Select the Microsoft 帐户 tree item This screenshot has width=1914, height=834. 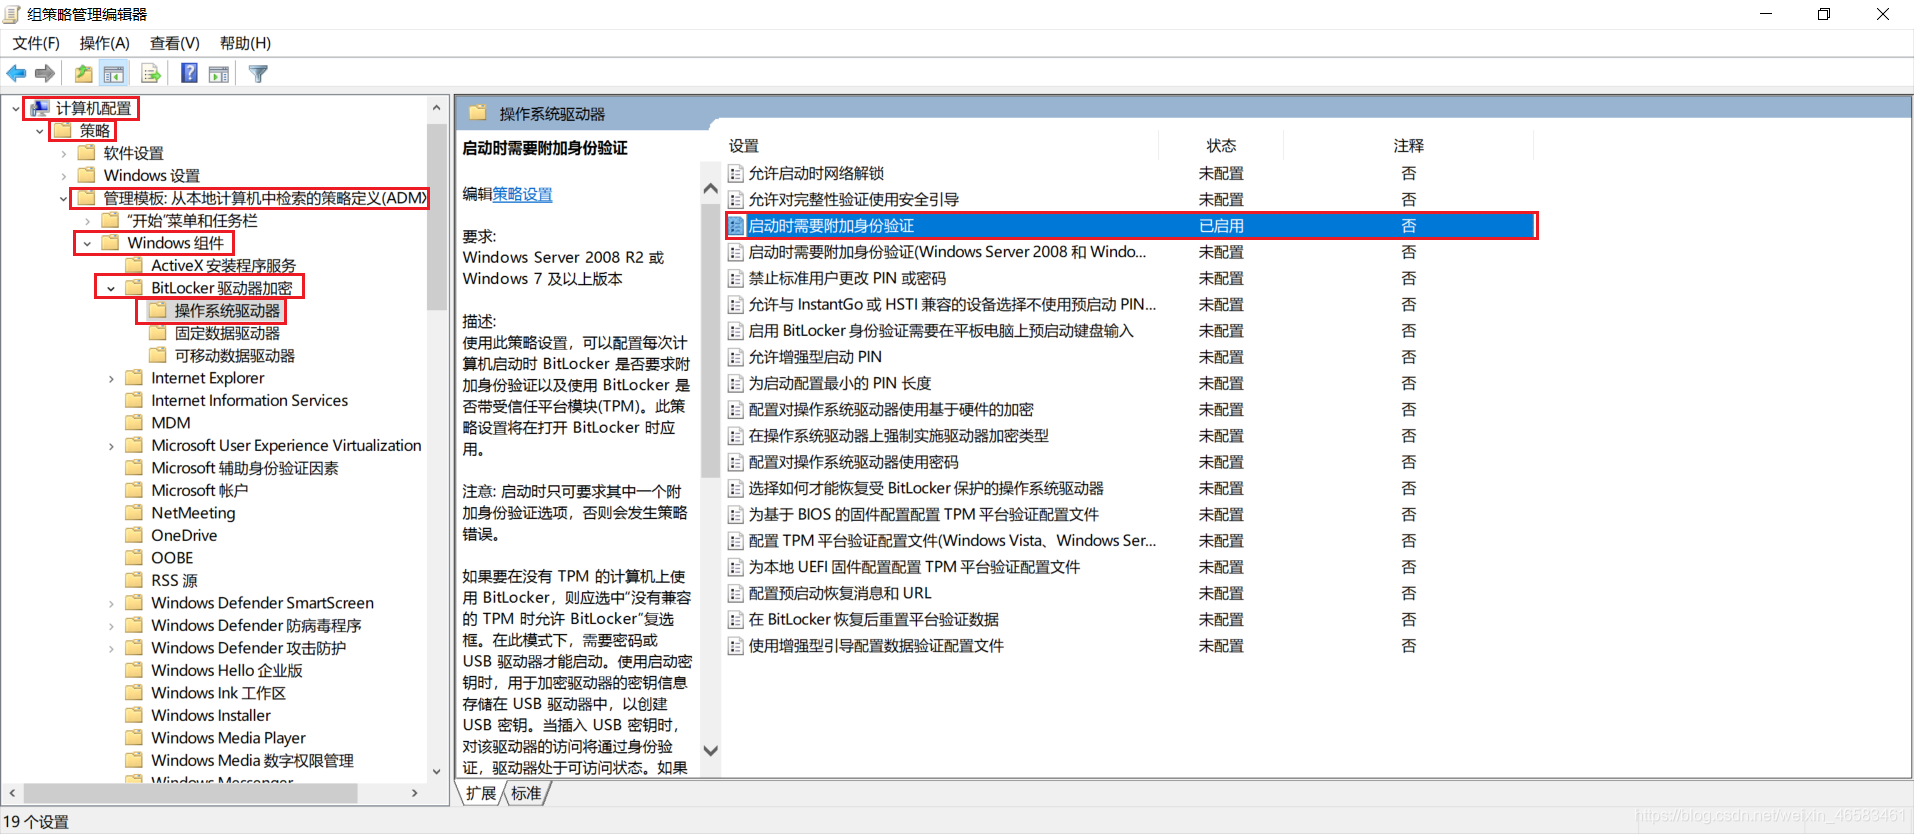click(199, 491)
